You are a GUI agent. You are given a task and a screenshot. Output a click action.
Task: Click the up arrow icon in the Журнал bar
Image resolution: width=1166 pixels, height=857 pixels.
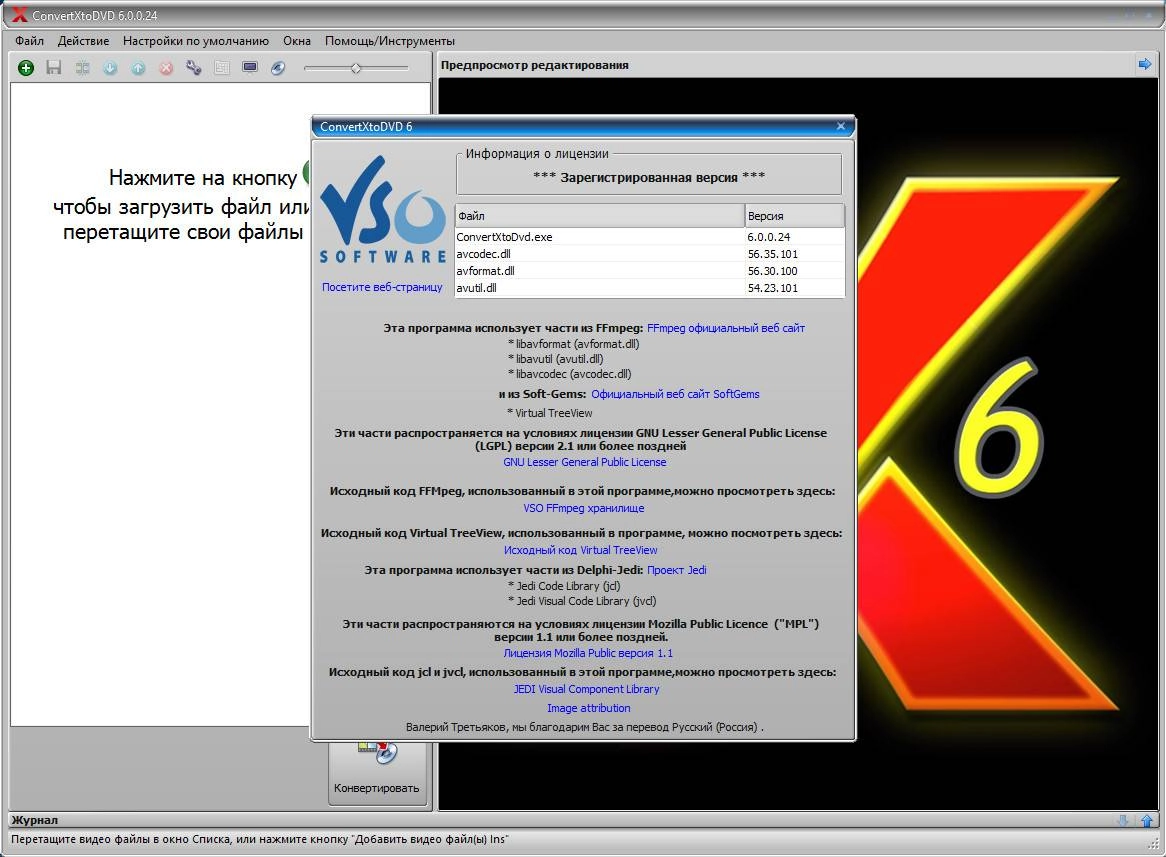(x=1147, y=821)
